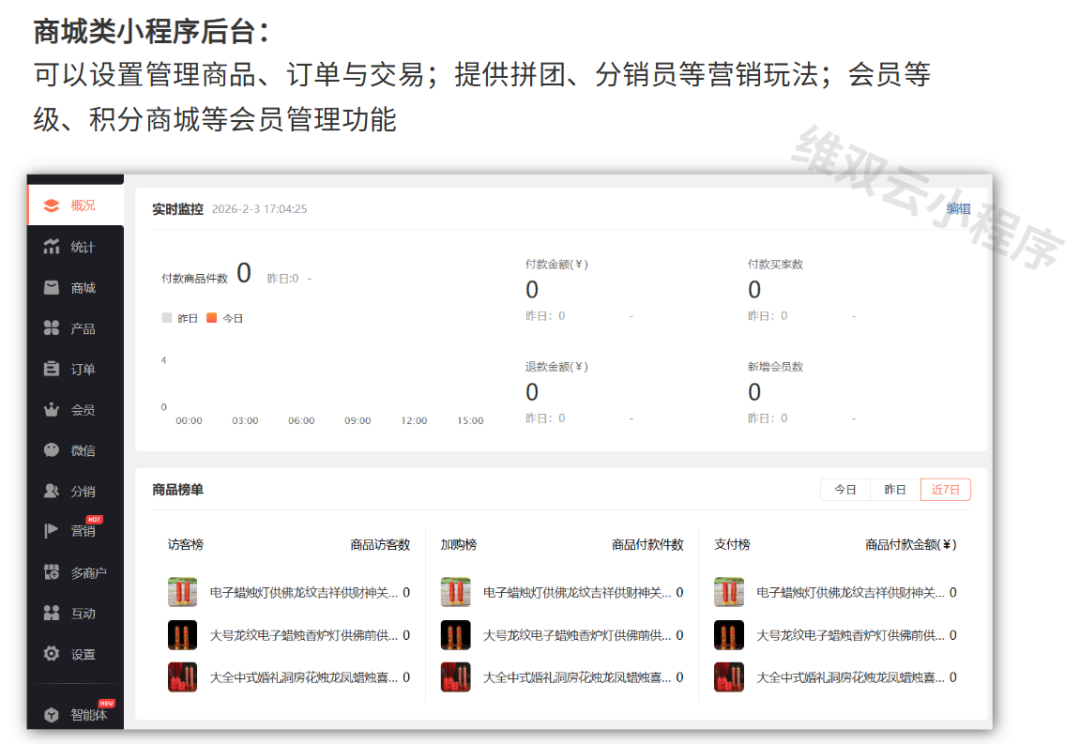Click 大号龙纹 thumbnail in 支付榜
This screenshot has height=744, width=1080.
click(x=729, y=634)
